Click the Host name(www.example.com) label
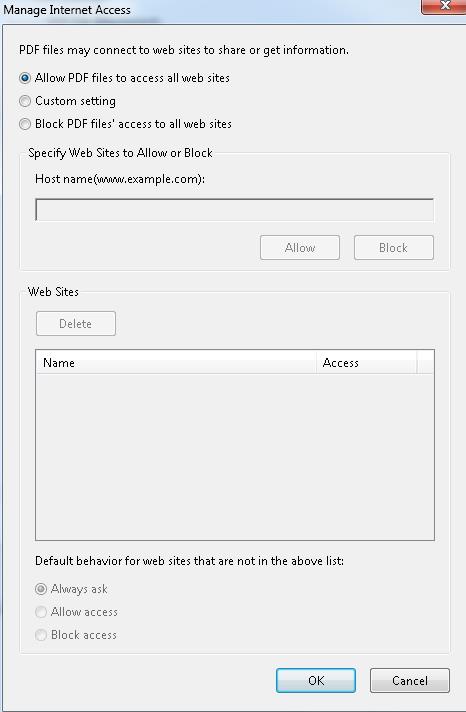This screenshot has width=466, height=712. tap(120, 179)
